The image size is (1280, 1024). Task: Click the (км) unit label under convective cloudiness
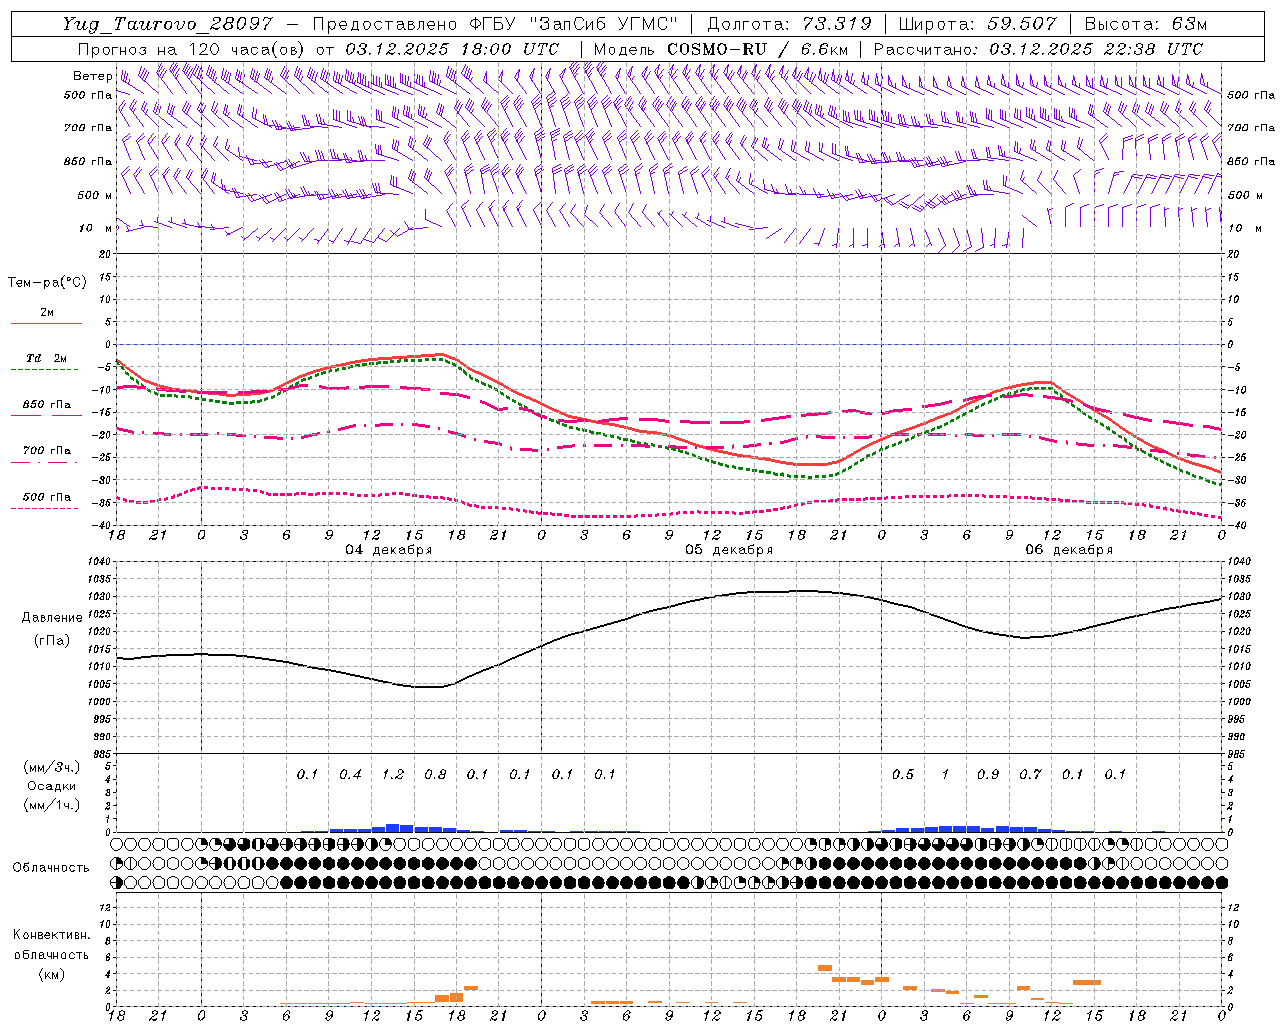51,973
